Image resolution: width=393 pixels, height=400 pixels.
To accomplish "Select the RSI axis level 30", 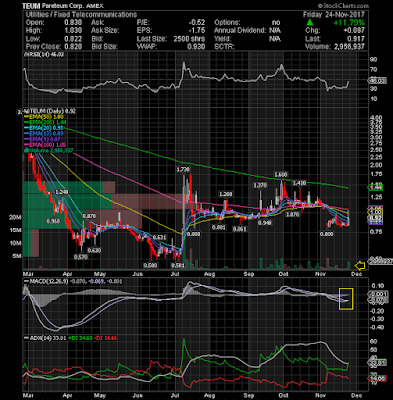I will pos(373,89).
